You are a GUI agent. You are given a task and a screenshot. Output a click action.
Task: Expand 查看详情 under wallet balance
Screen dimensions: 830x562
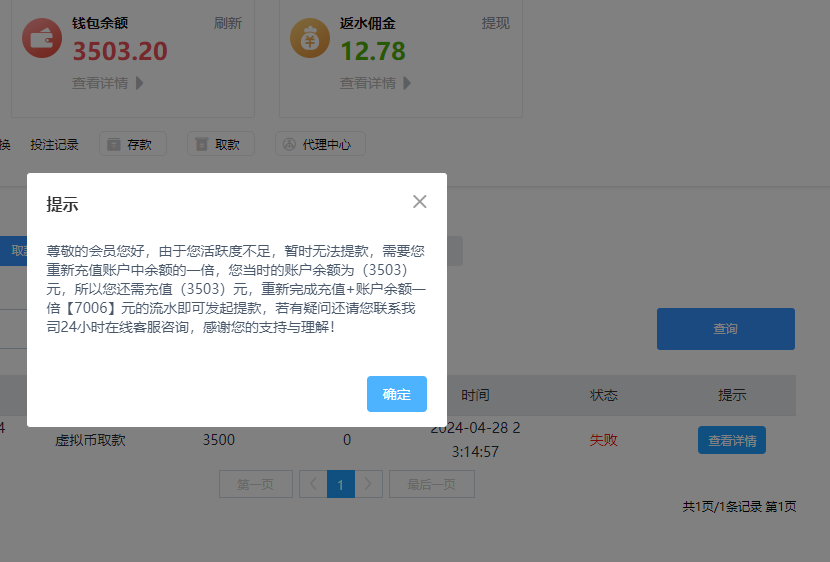click(108, 83)
